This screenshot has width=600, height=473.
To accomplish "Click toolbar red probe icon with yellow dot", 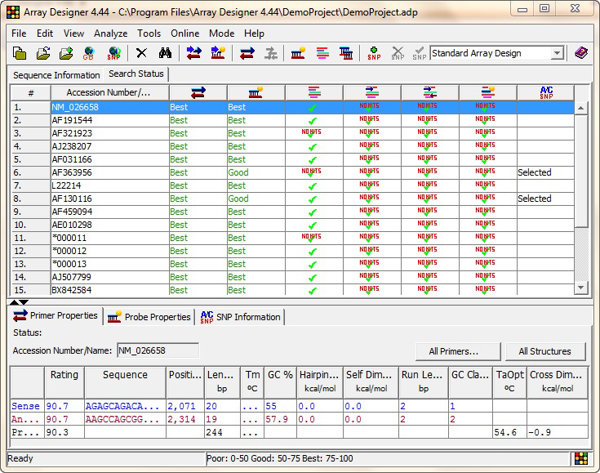I will coord(298,53).
